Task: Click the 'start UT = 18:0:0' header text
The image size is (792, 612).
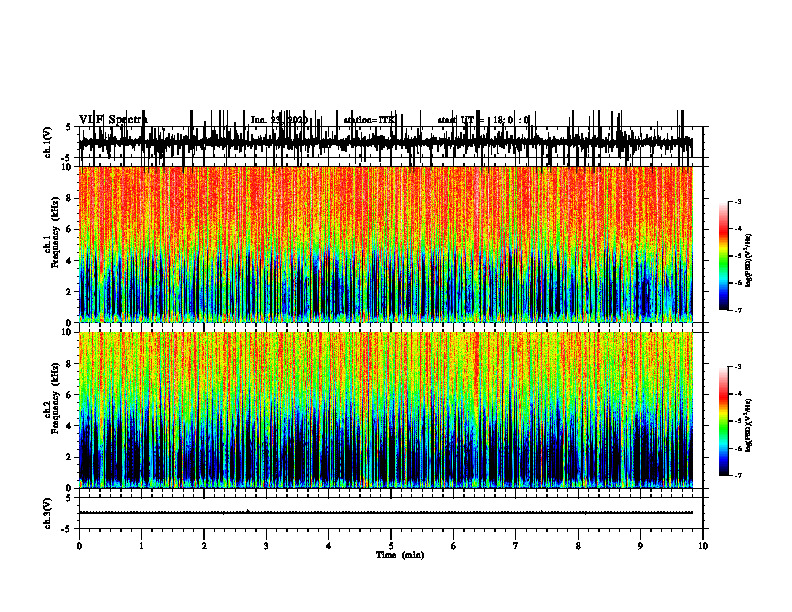Action: (483, 120)
